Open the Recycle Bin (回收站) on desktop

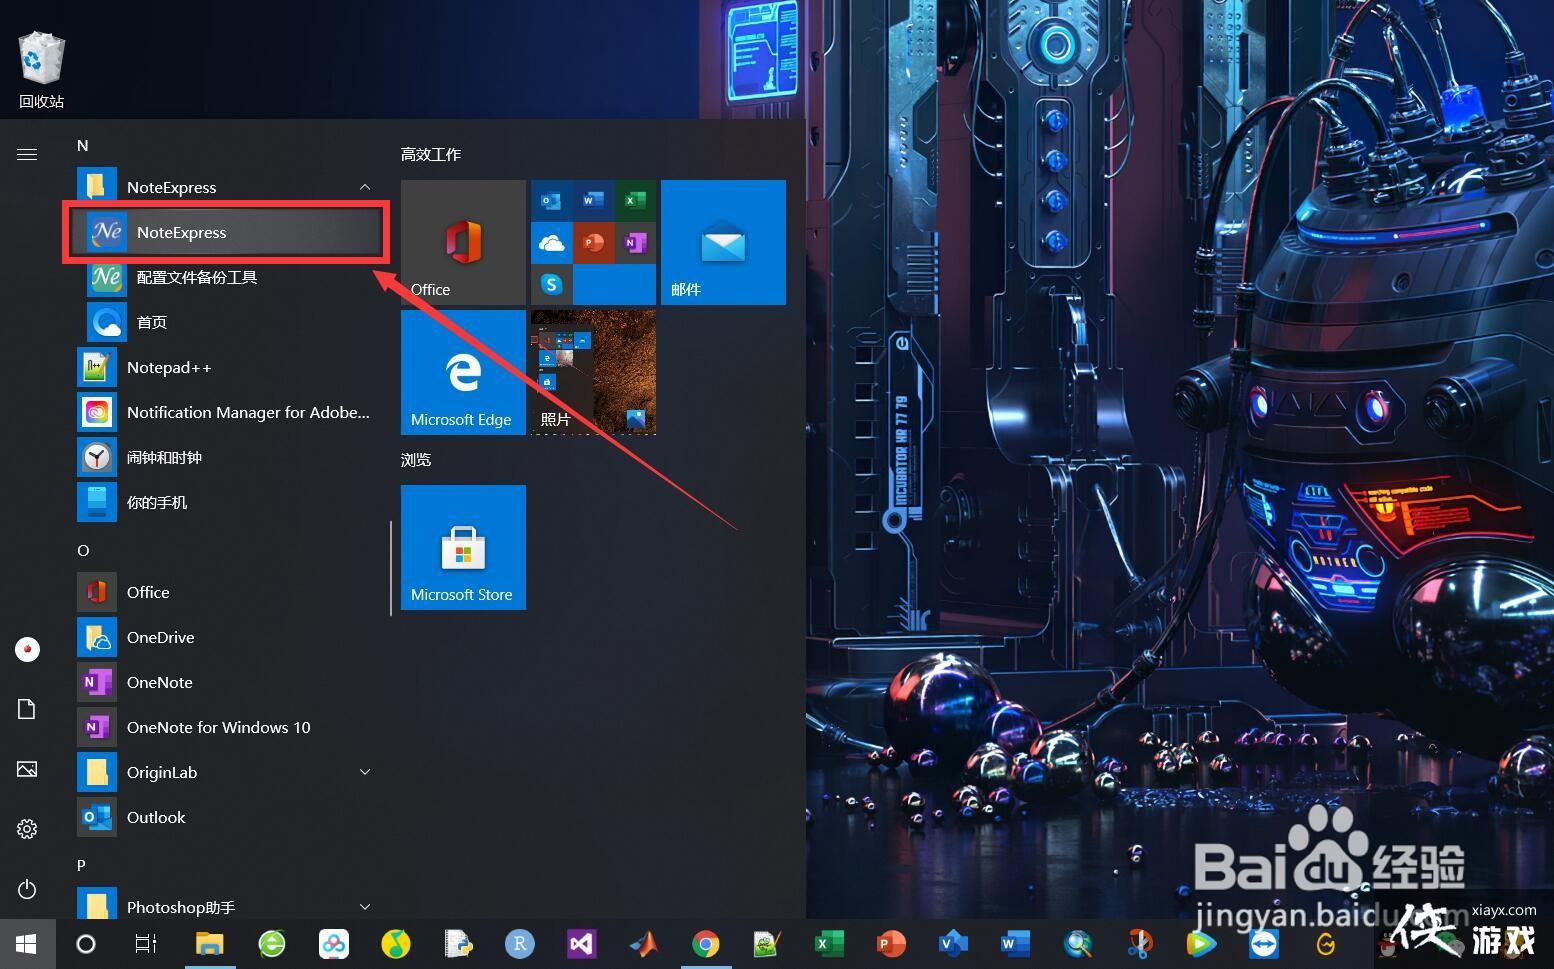[41, 70]
